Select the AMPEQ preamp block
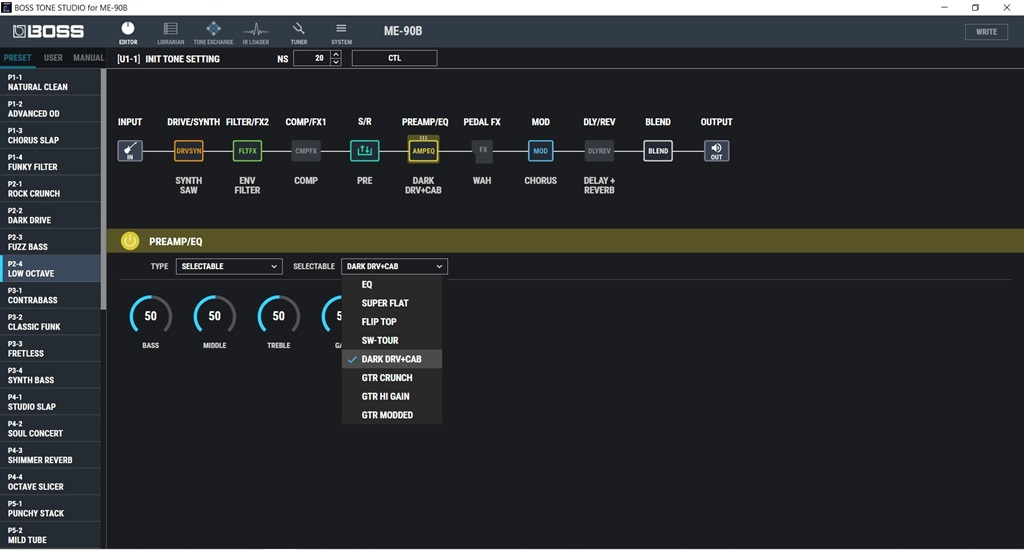Image resolution: width=1024 pixels, height=550 pixels. (x=423, y=151)
